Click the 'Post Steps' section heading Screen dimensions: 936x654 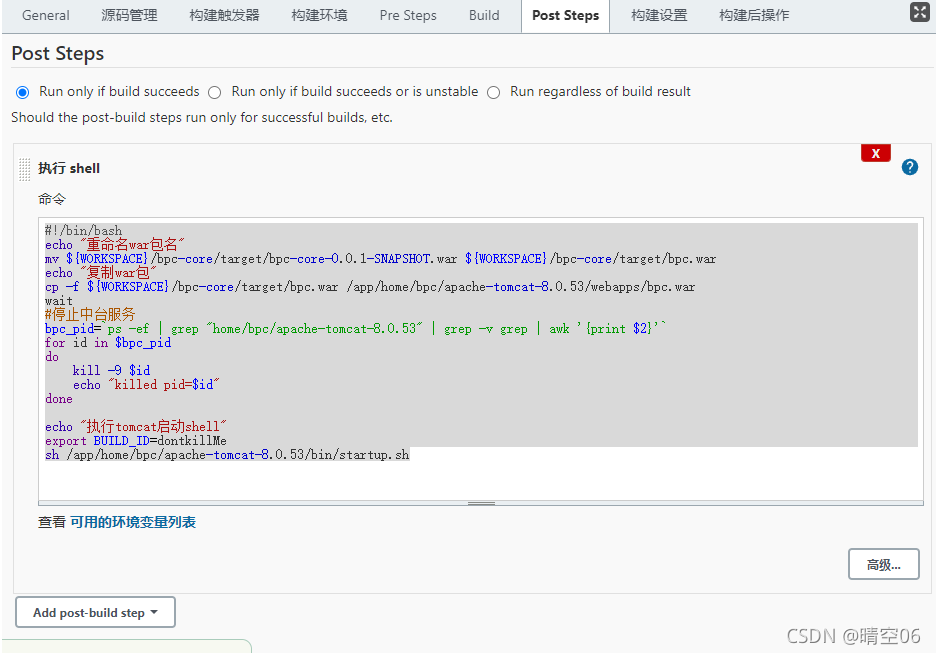pos(57,54)
